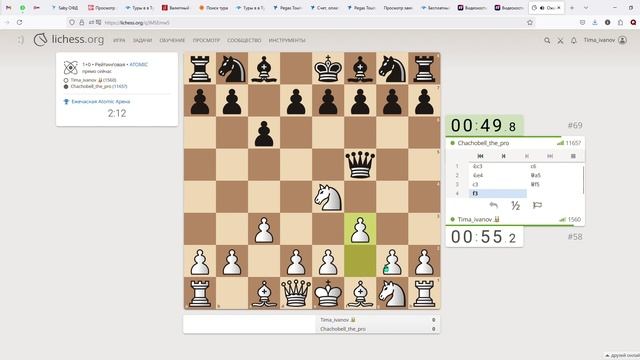Viewport: 640px width, 360px height.
Task: Click the tournament trophy icon
Action: click(66, 102)
